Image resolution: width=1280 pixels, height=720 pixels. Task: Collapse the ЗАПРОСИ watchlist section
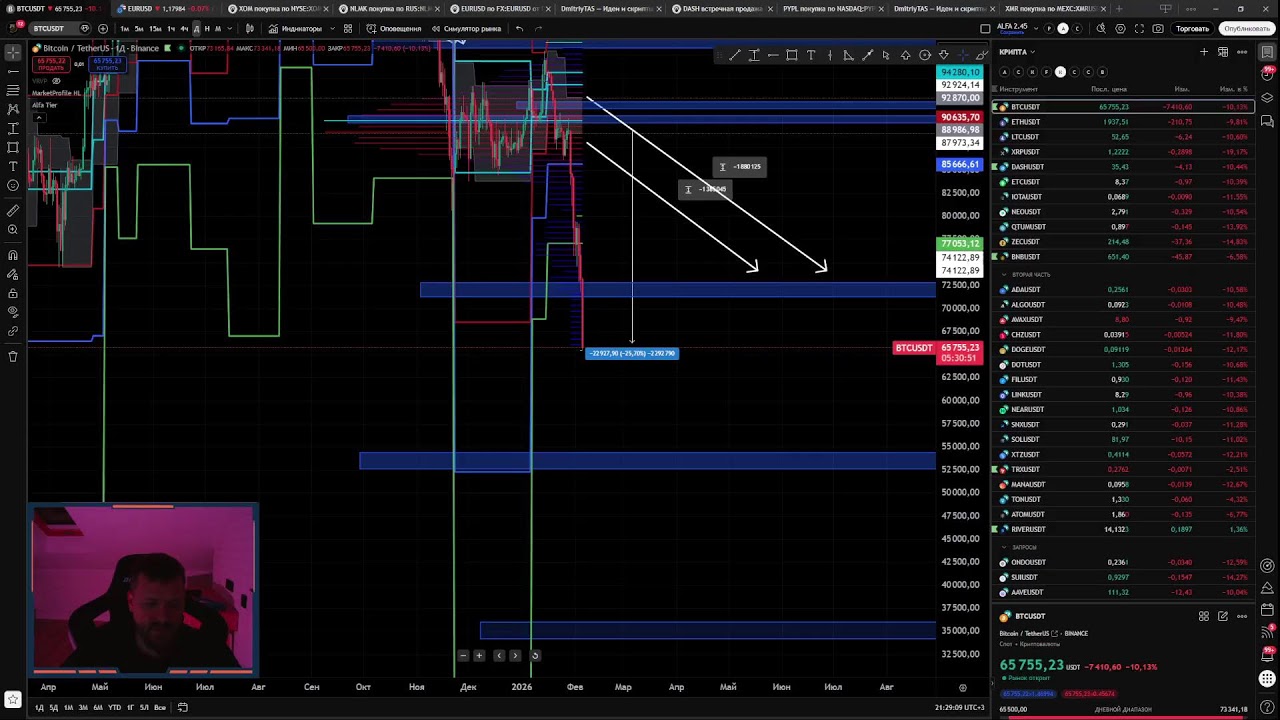pyautogui.click(x=1004, y=547)
